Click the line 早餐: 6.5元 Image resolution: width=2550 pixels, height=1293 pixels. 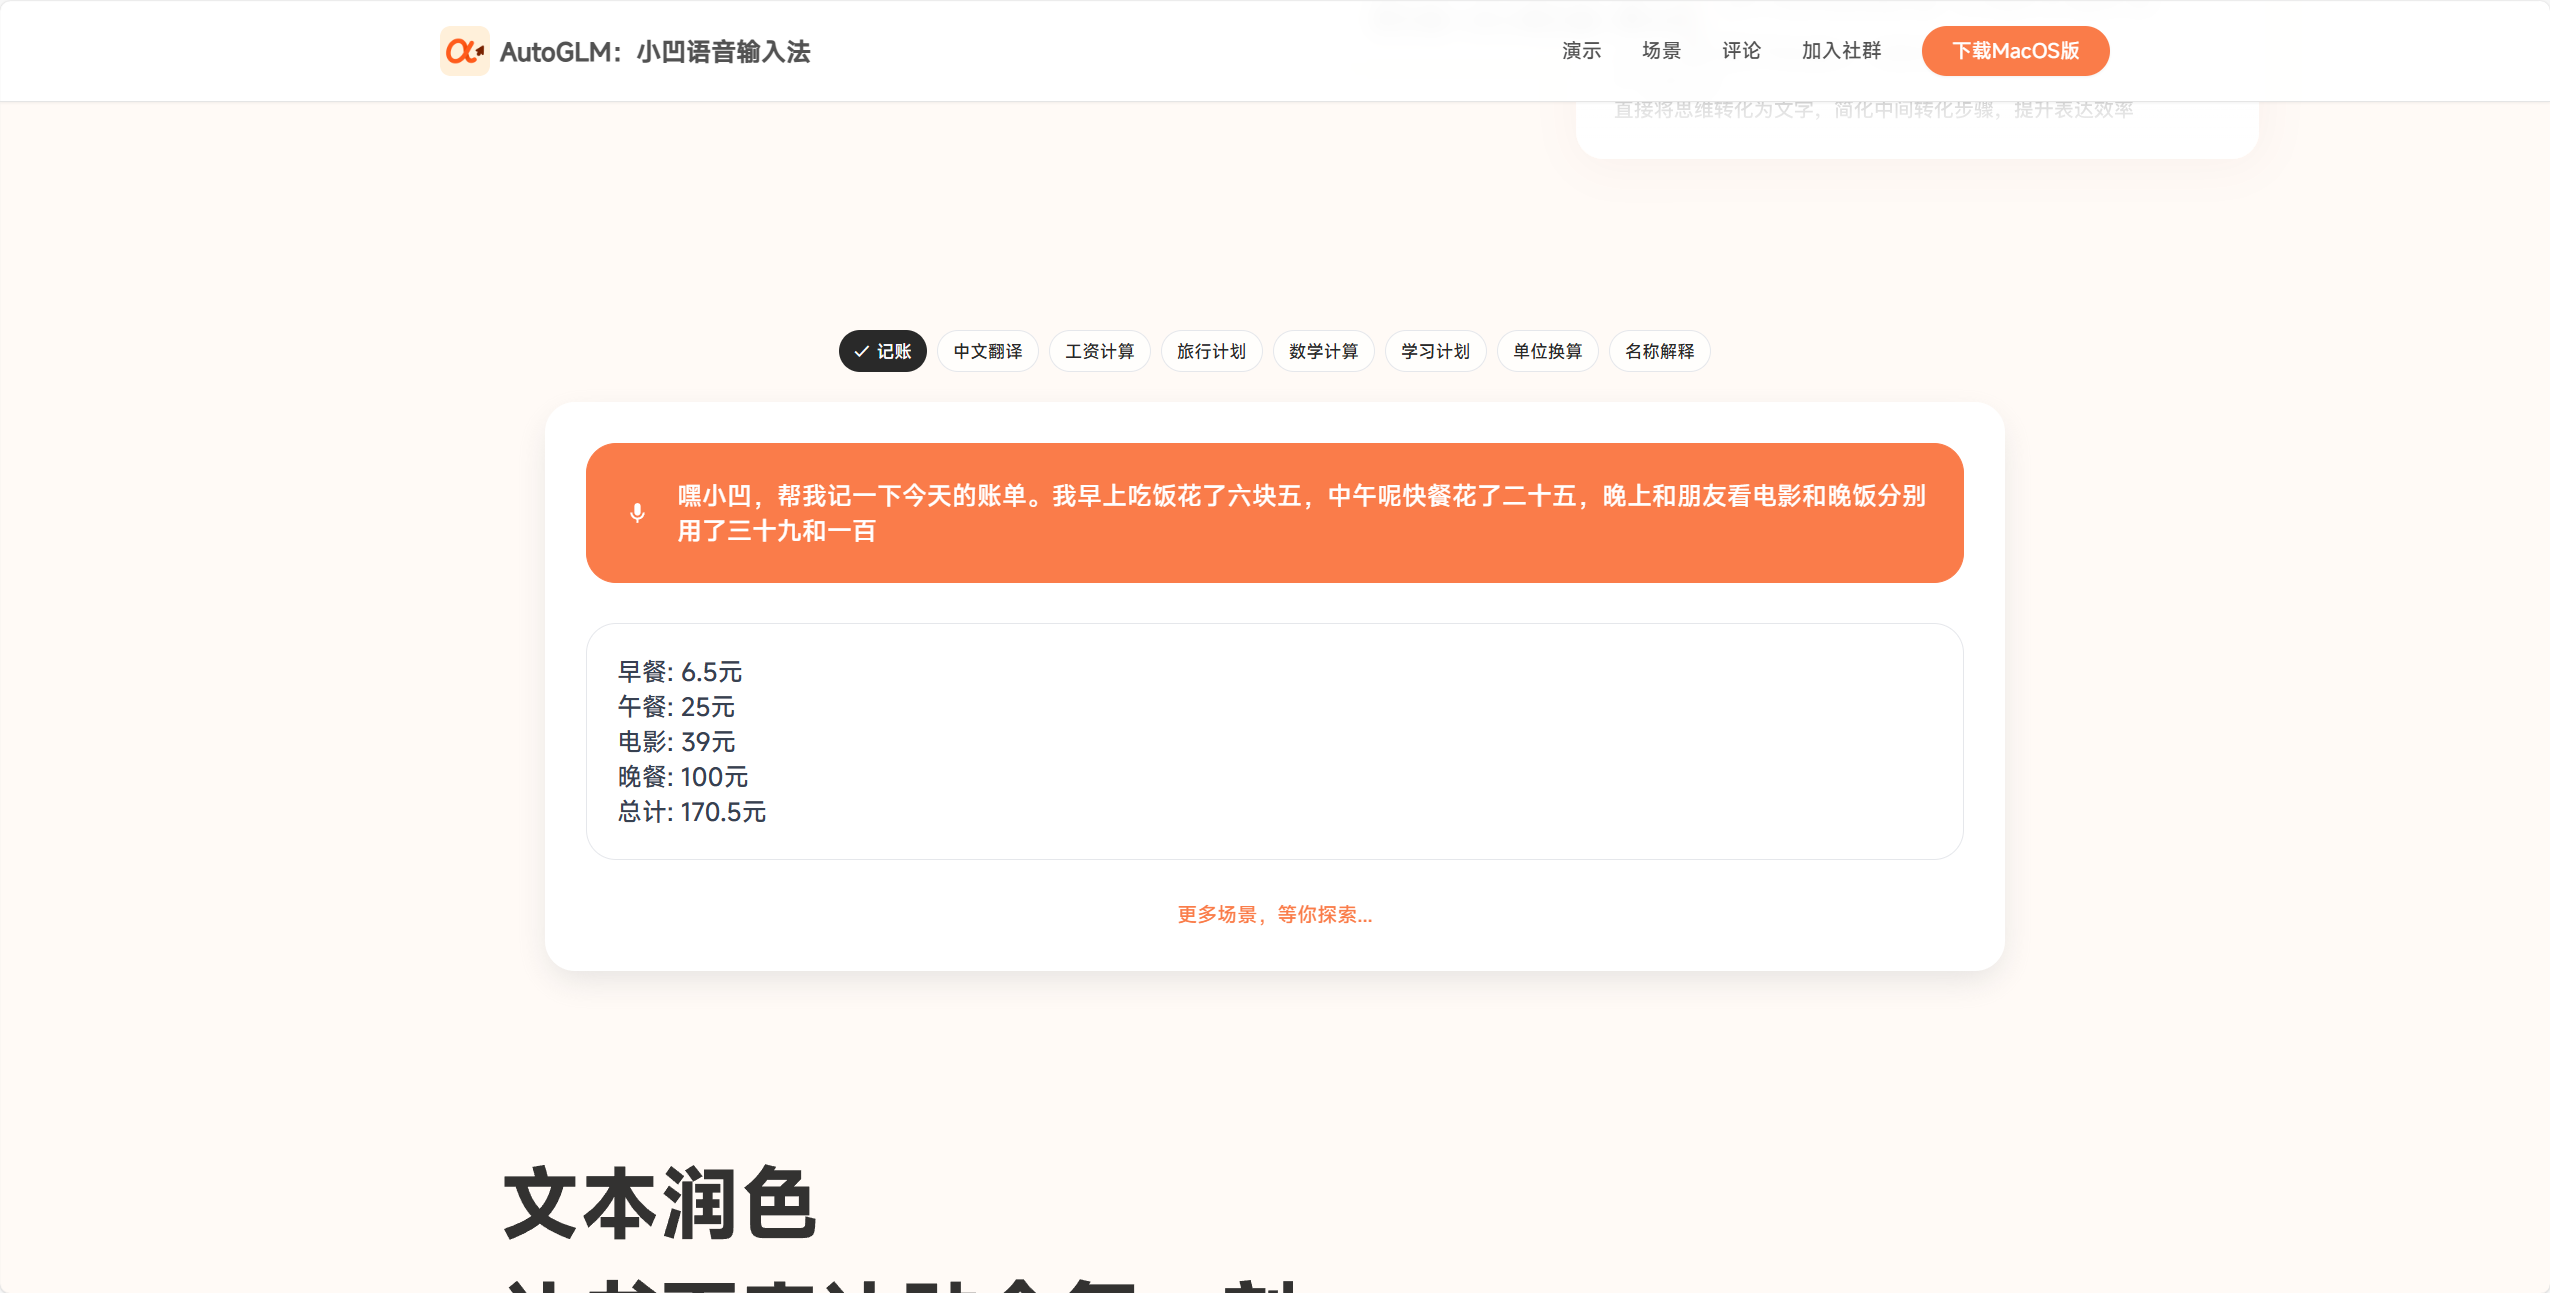coord(680,672)
